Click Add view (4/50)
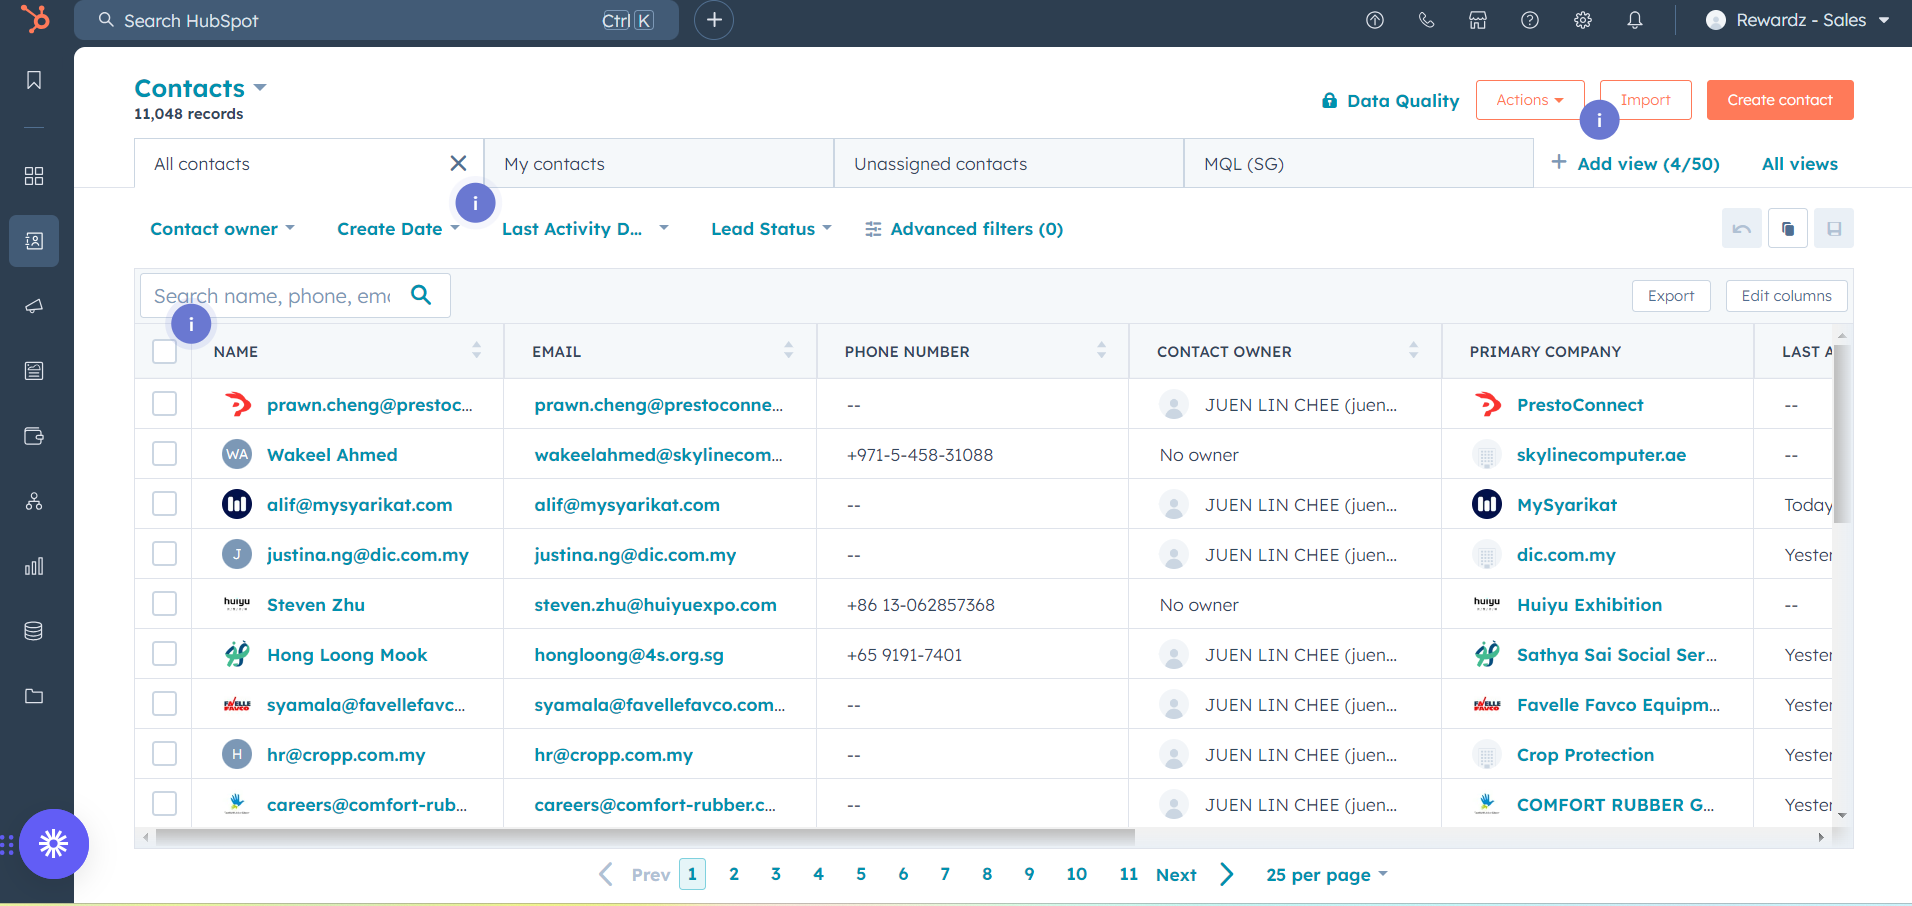 [1635, 164]
